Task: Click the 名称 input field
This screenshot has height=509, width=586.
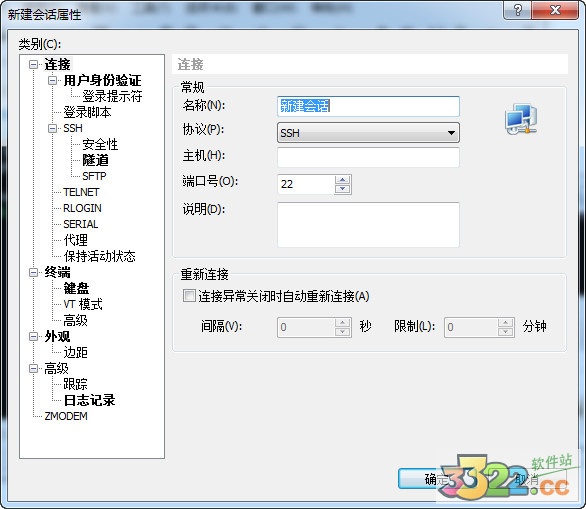Action: pos(368,107)
